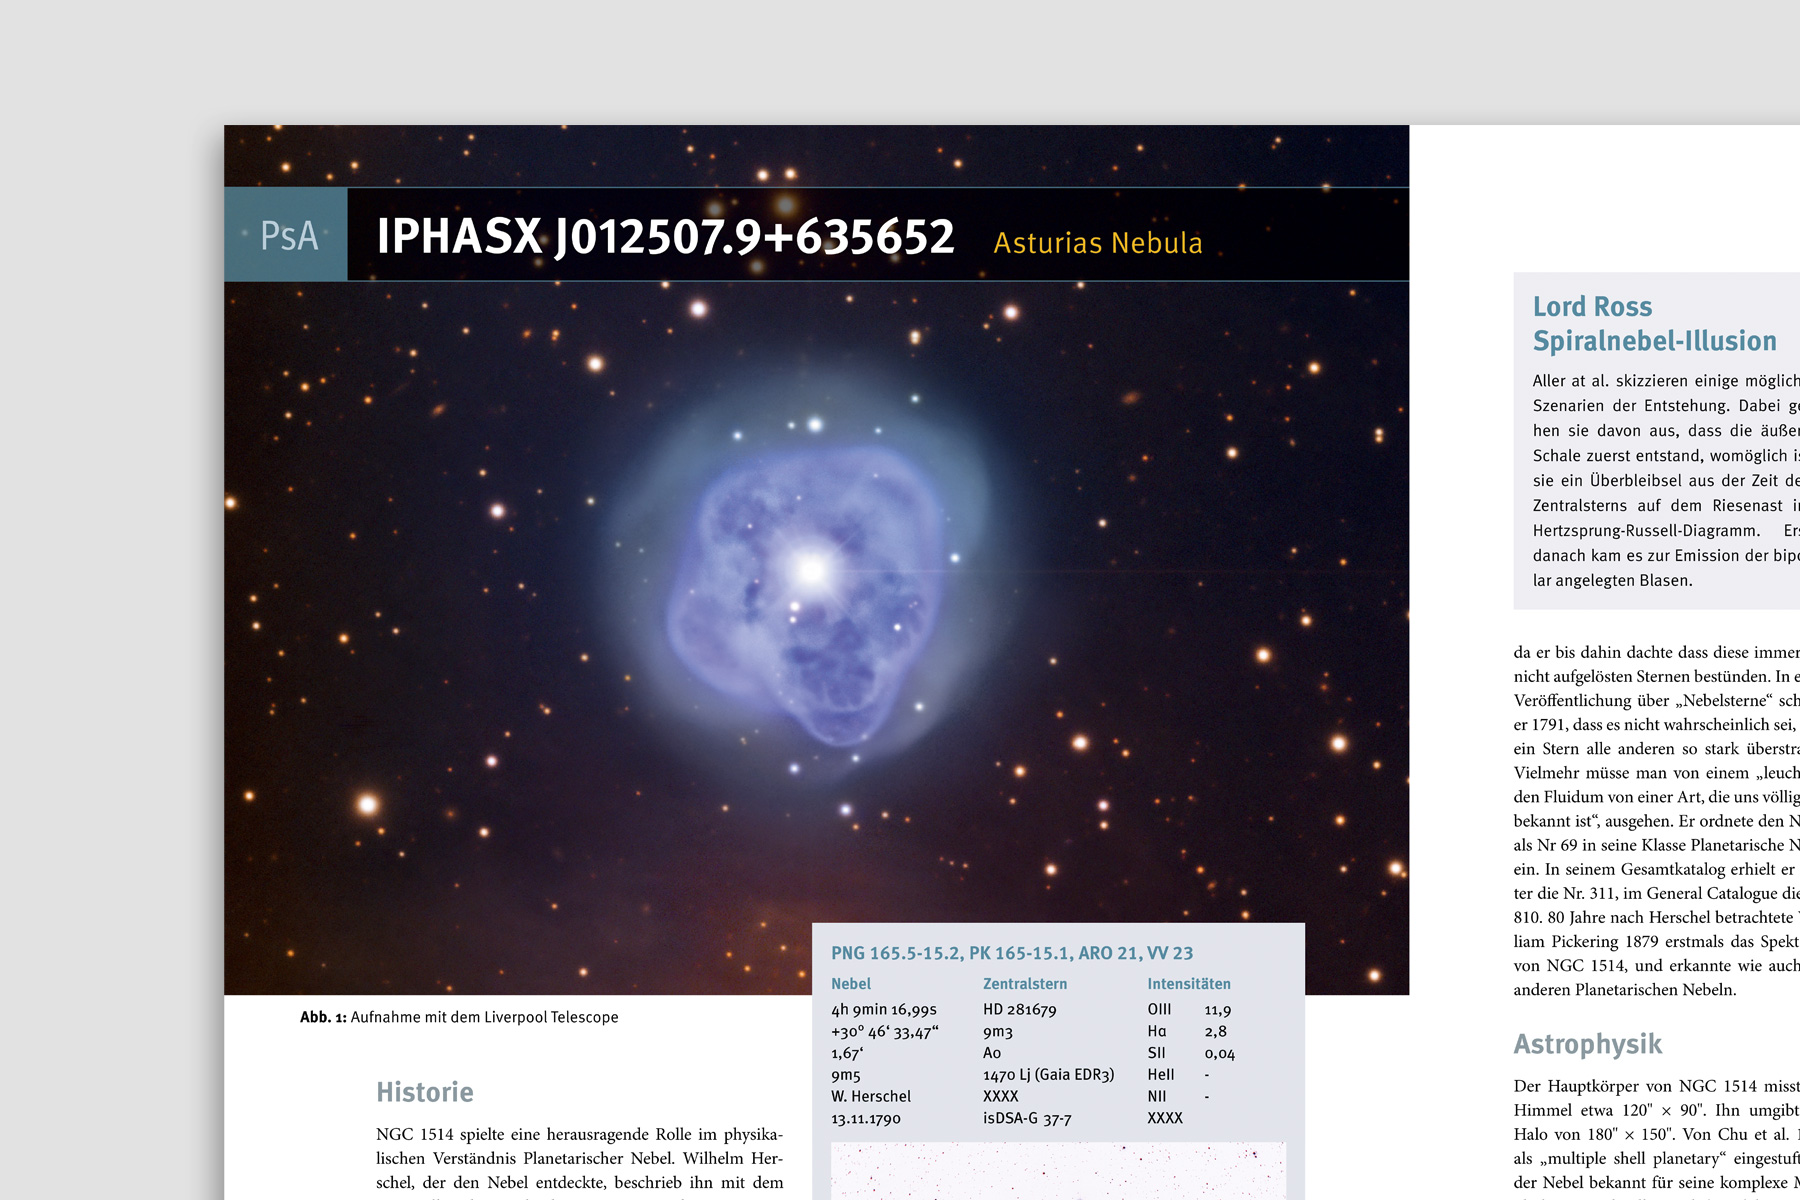Click the OIII intensity label
1800x1200 pixels.
coord(1159,1010)
